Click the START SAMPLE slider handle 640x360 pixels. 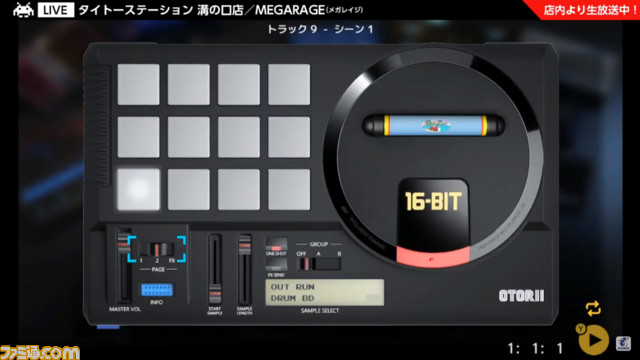[x=215, y=293]
